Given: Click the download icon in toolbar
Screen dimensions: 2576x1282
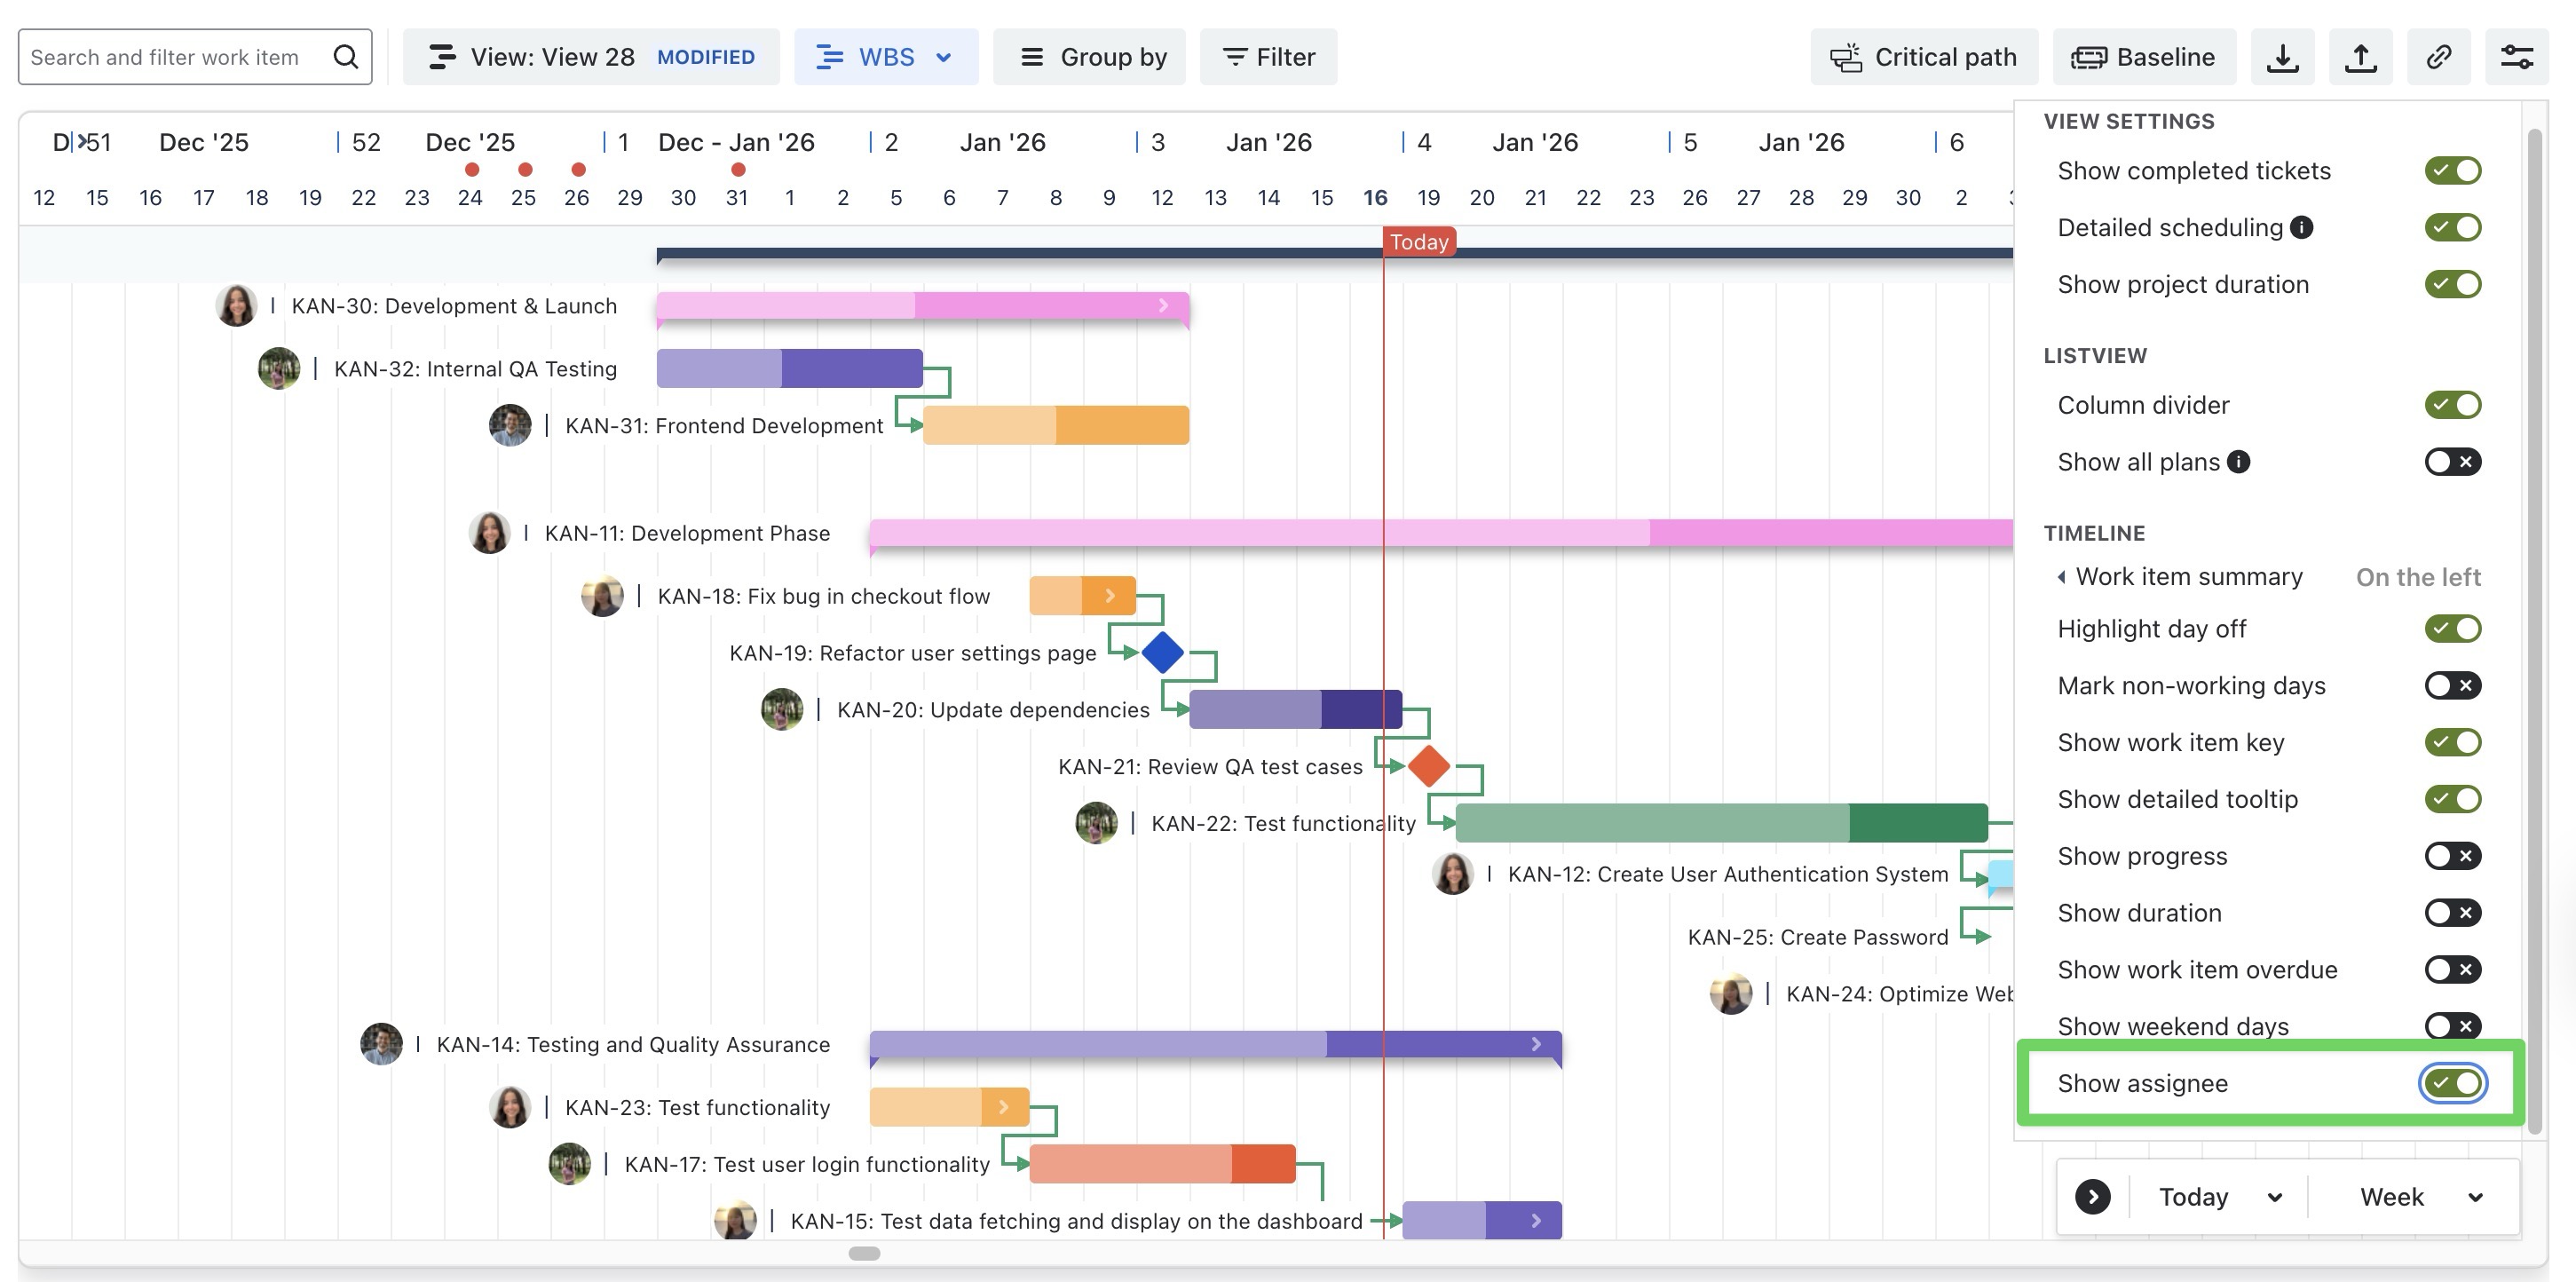Looking at the screenshot, I should click(x=2281, y=57).
